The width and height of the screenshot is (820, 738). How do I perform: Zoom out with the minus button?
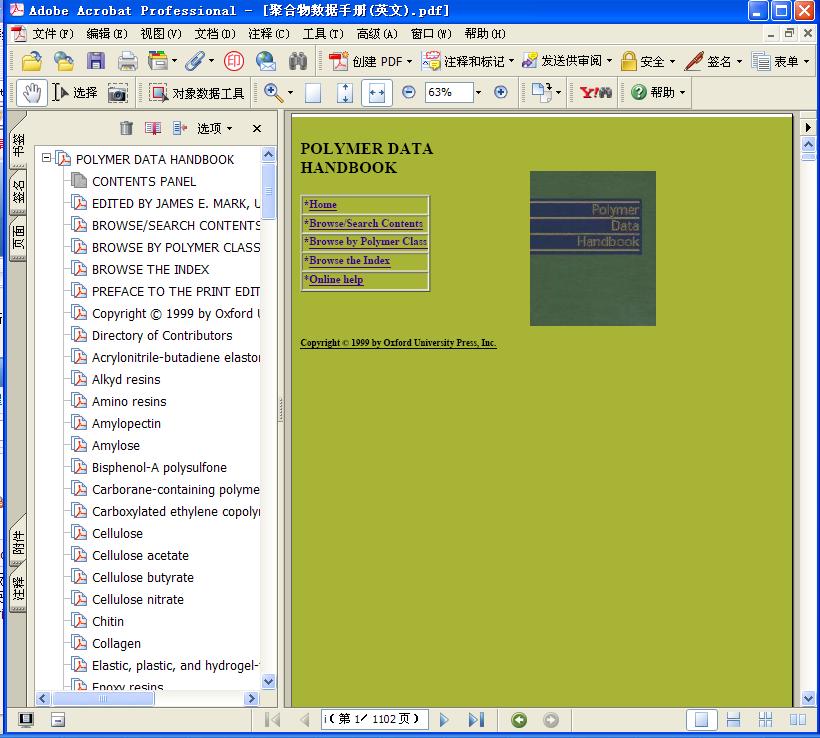408,93
